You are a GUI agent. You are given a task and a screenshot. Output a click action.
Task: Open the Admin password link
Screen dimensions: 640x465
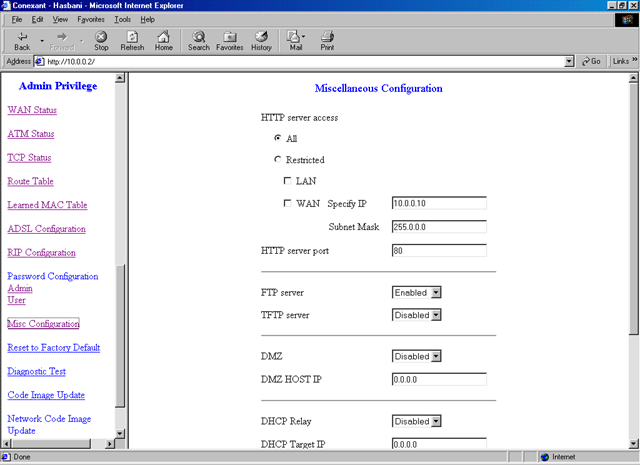click(20, 288)
